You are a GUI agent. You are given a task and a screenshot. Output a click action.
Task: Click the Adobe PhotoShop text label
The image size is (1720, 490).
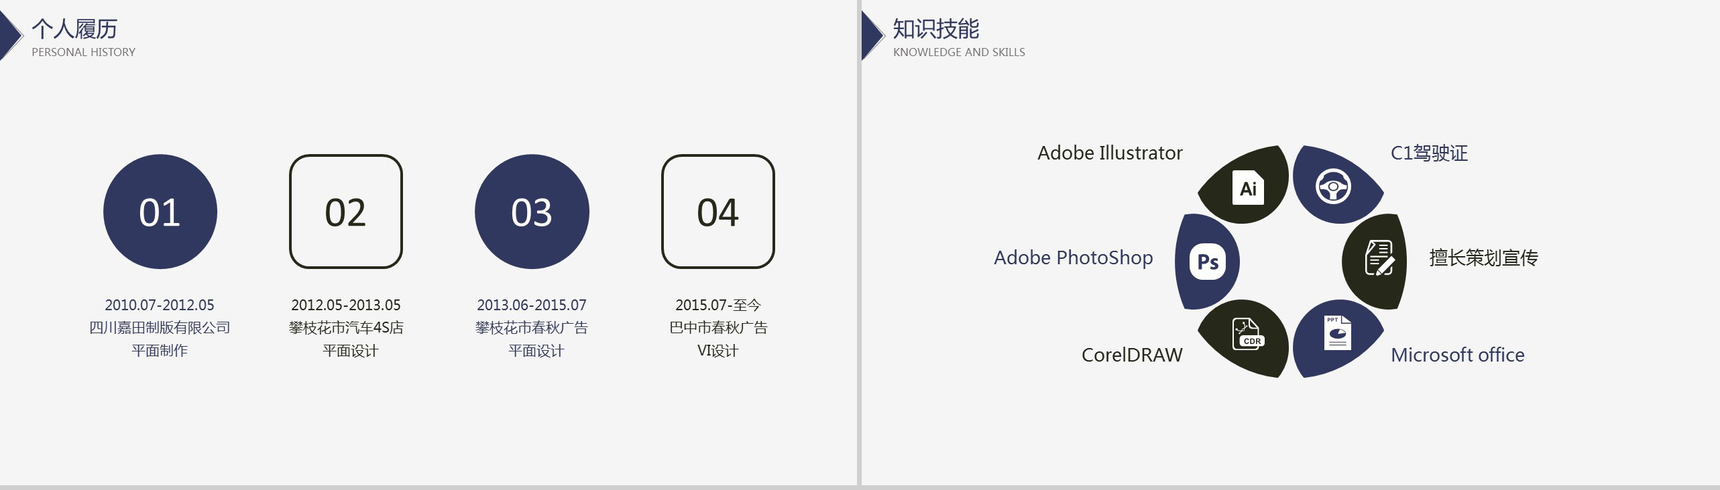(x=1073, y=258)
